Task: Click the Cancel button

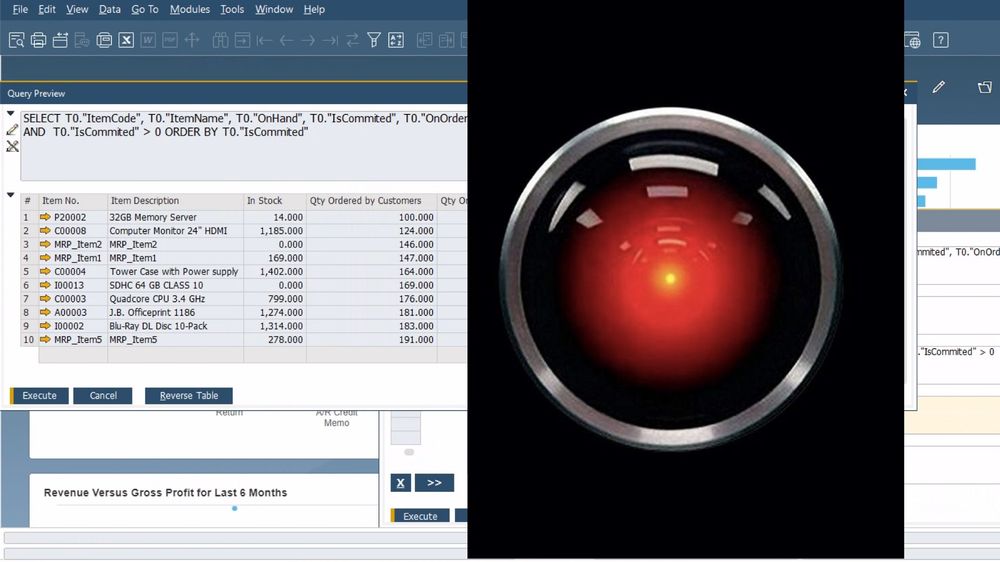Action: pyautogui.click(x=103, y=396)
